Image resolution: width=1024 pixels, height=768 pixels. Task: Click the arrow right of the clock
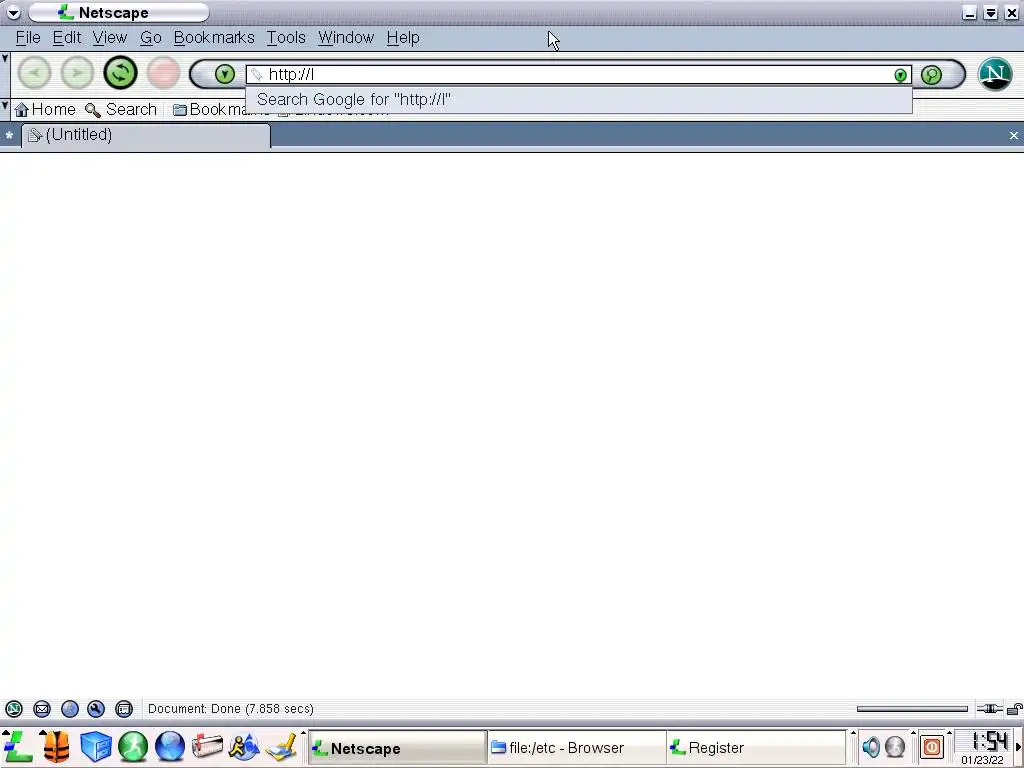[x=1018, y=746]
